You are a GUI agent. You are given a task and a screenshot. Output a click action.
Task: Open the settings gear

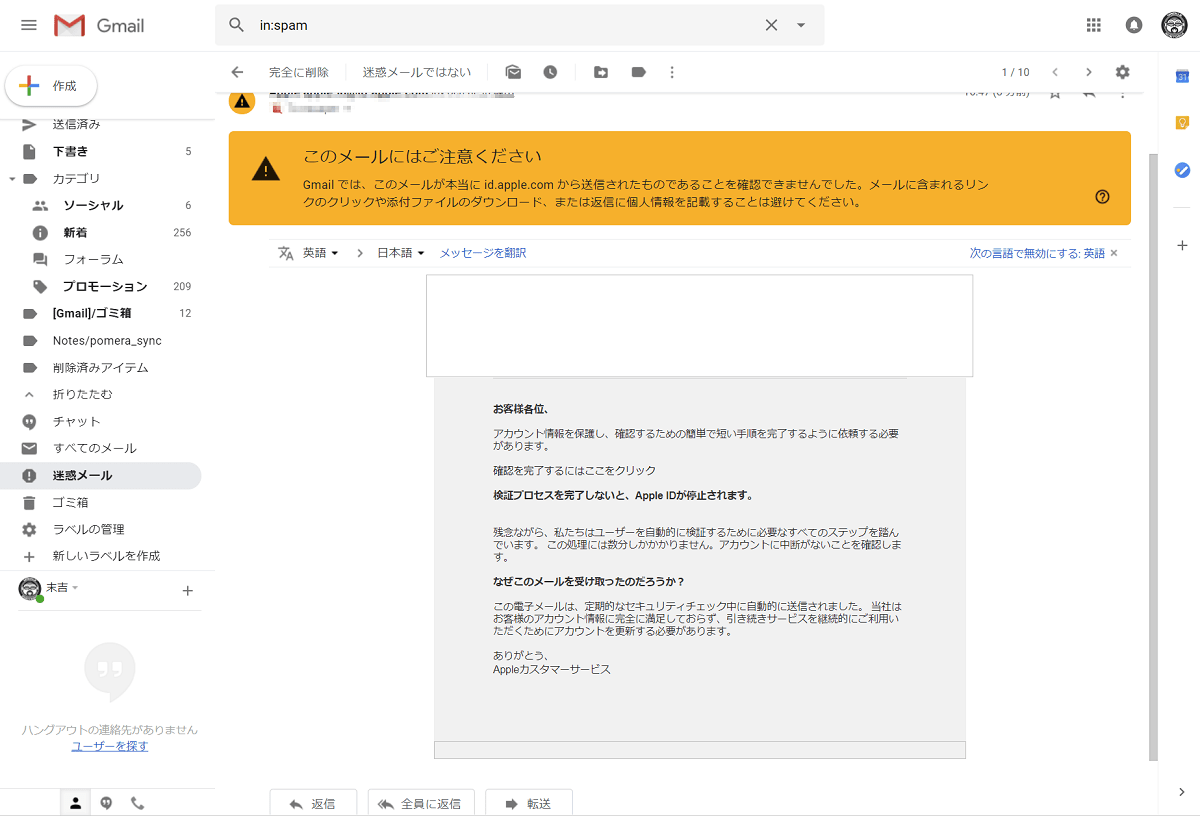point(1123,72)
